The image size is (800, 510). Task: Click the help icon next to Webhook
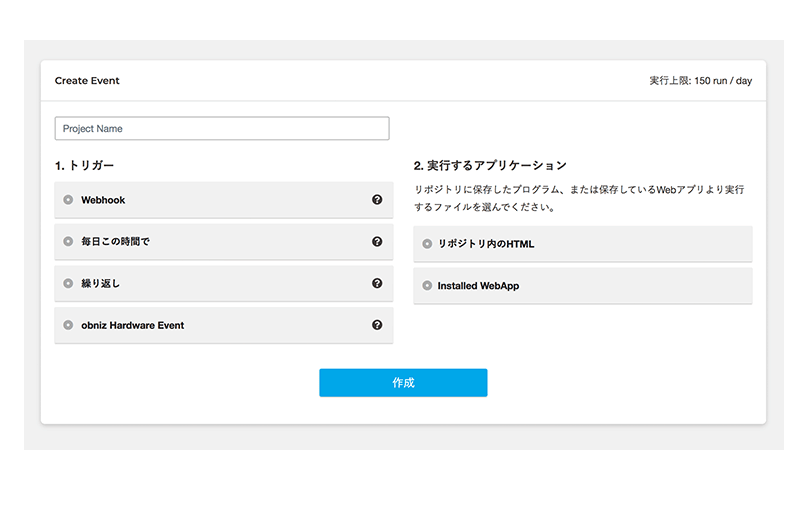377,200
